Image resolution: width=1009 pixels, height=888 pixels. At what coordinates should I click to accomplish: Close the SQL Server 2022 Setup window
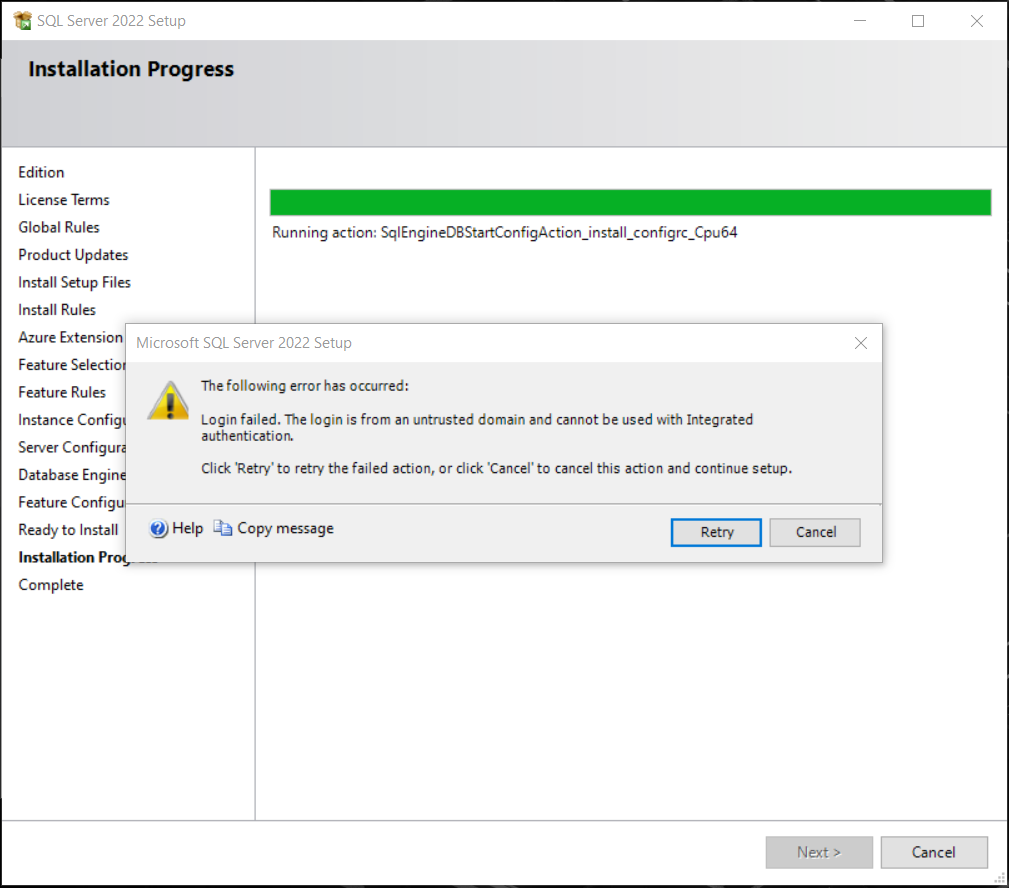tap(976, 21)
